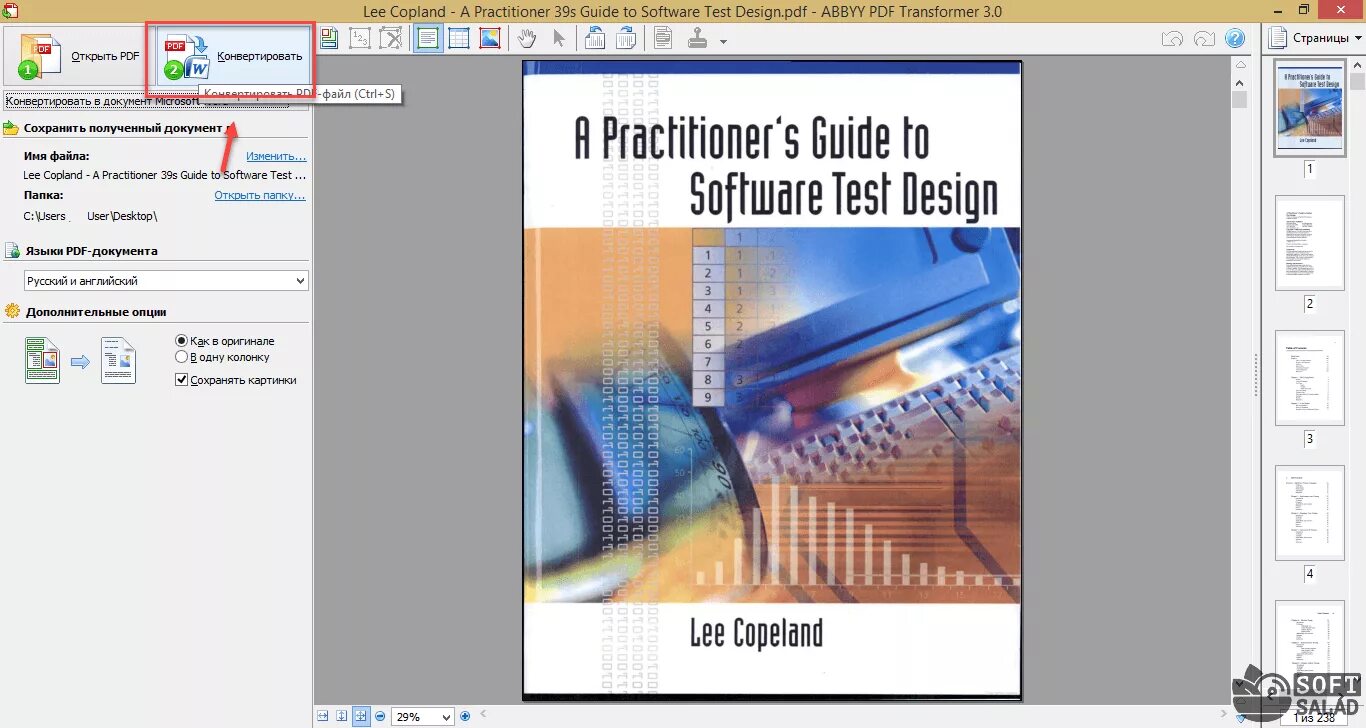Viewport: 1366px width, 728px height.
Task: Select the Как в оригинале radio button
Action: click(181, 341)
